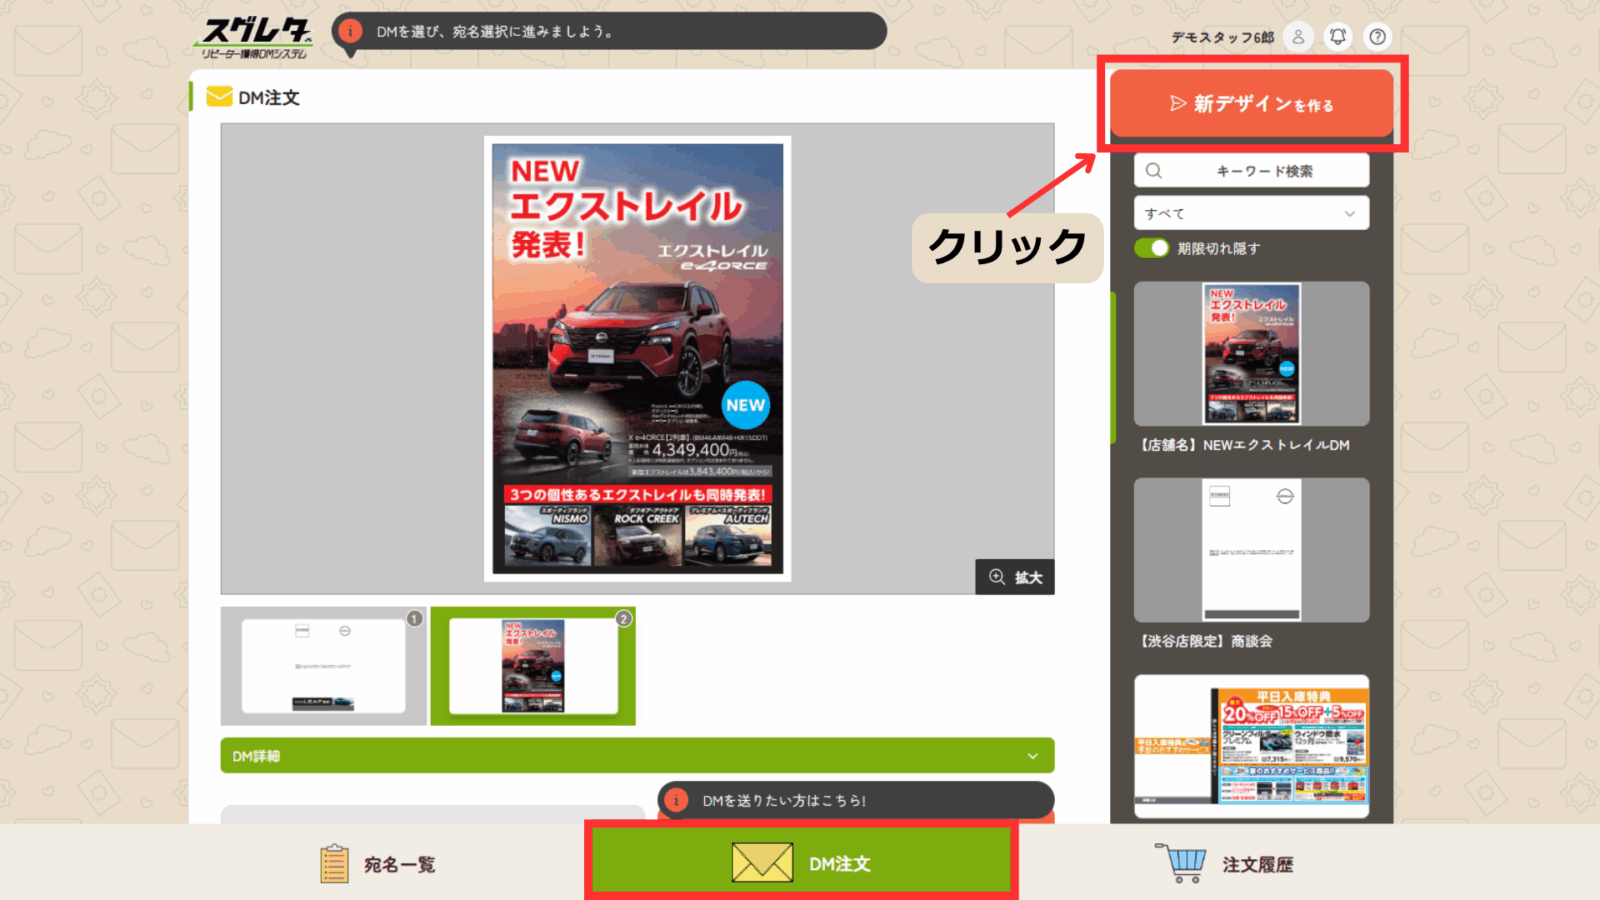Choose the 【渋谷店限定】商談会 design
1600x900 pixels.
(x=1251, y=550)
